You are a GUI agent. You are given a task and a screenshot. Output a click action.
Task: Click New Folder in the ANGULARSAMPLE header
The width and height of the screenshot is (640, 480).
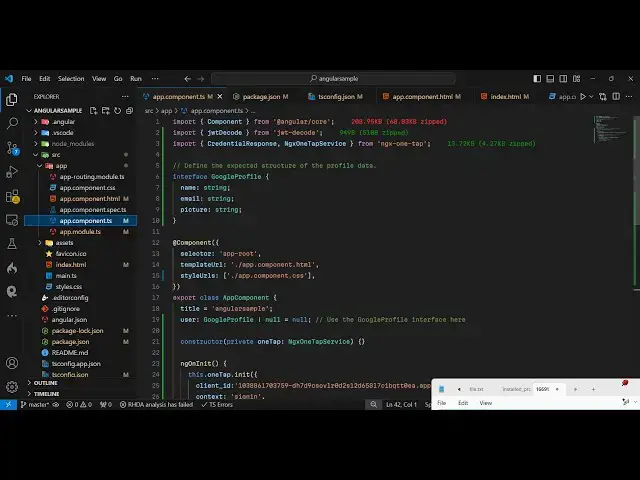point(105,111)
